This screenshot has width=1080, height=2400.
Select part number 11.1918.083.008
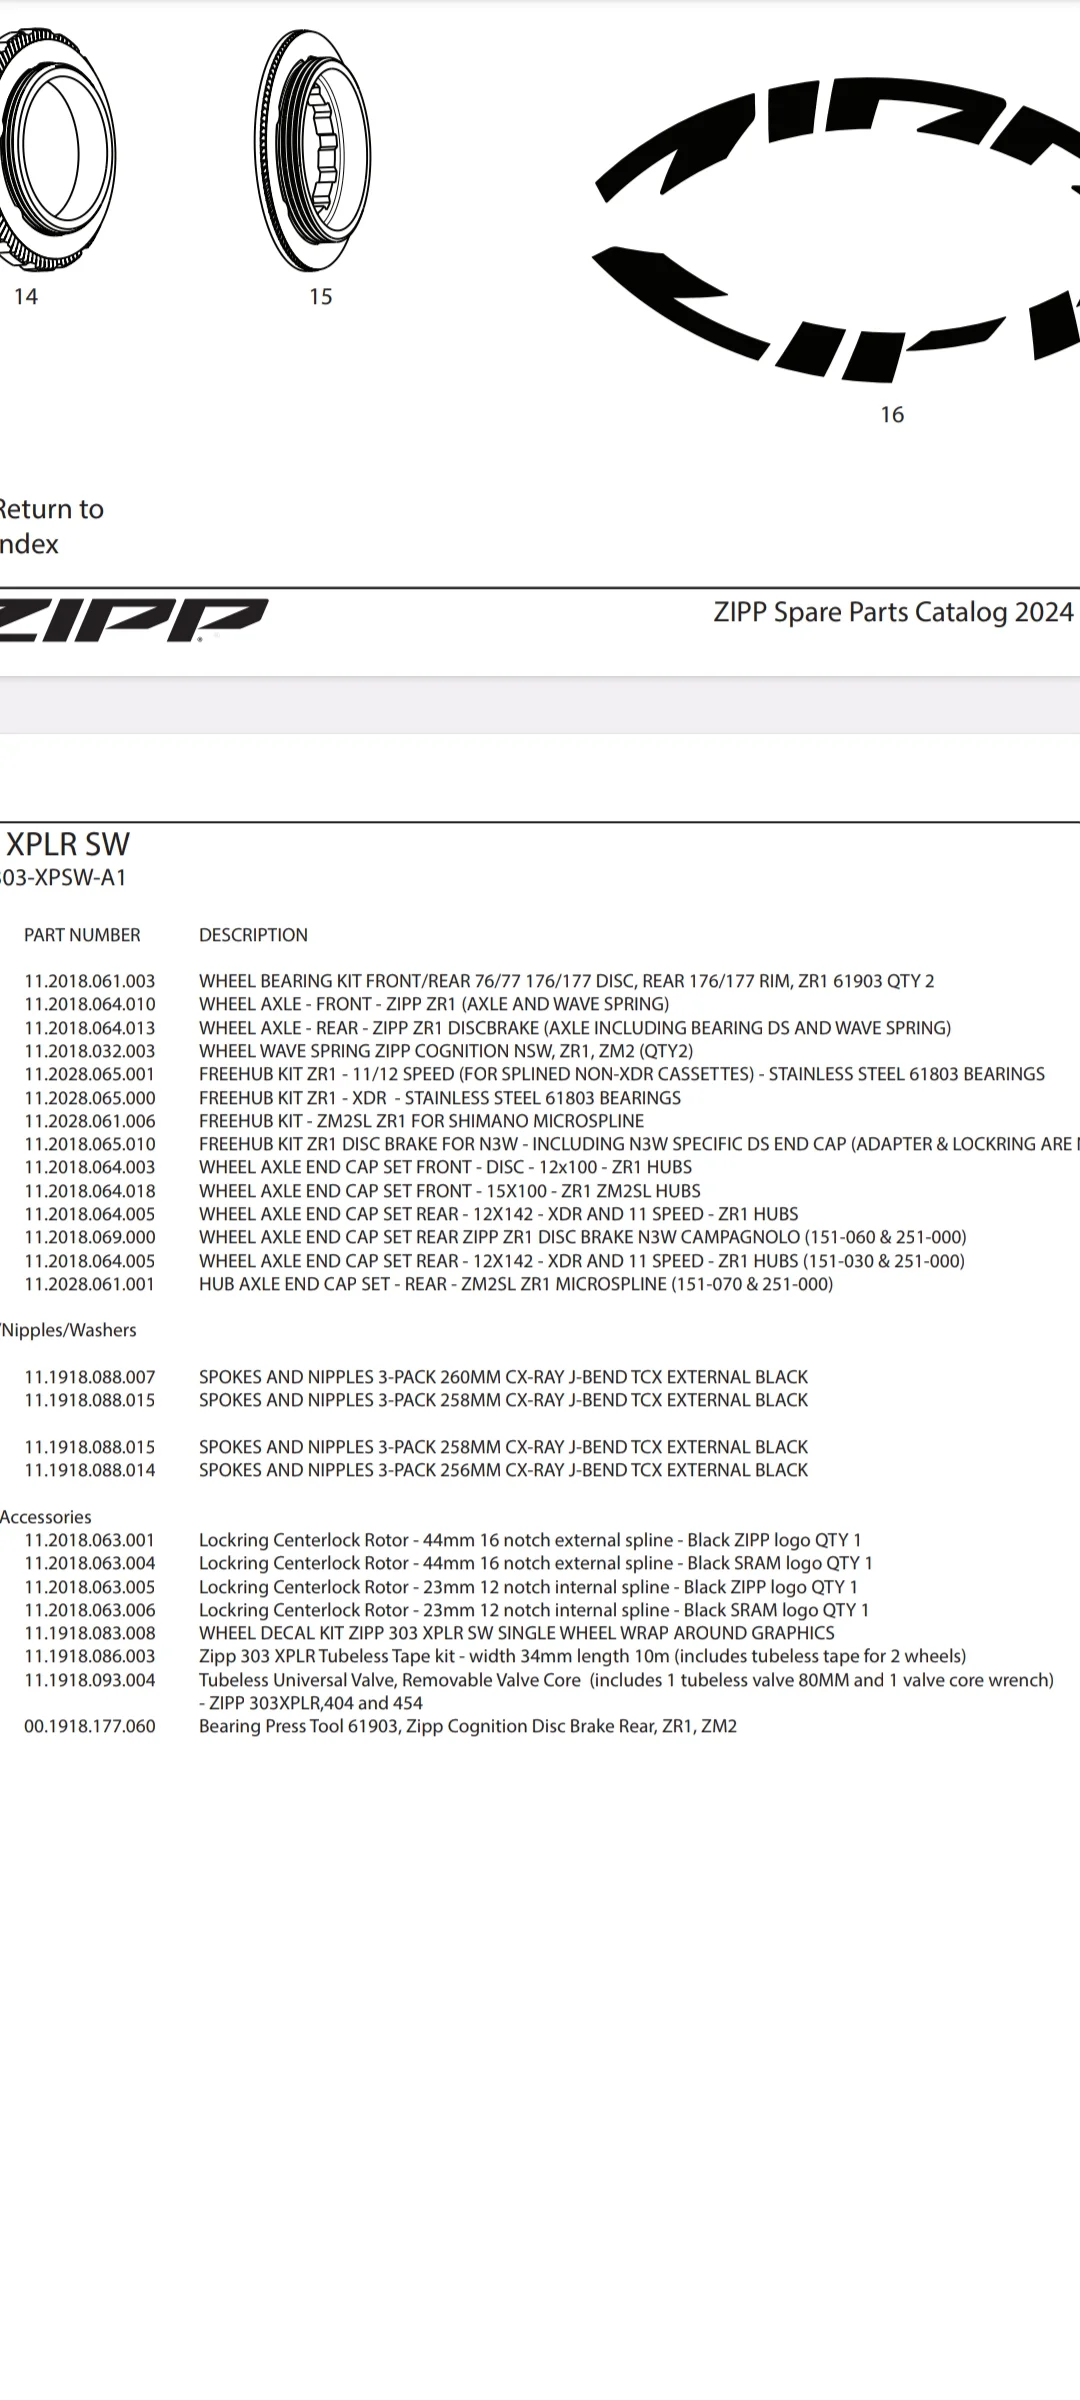point(90,1633)
